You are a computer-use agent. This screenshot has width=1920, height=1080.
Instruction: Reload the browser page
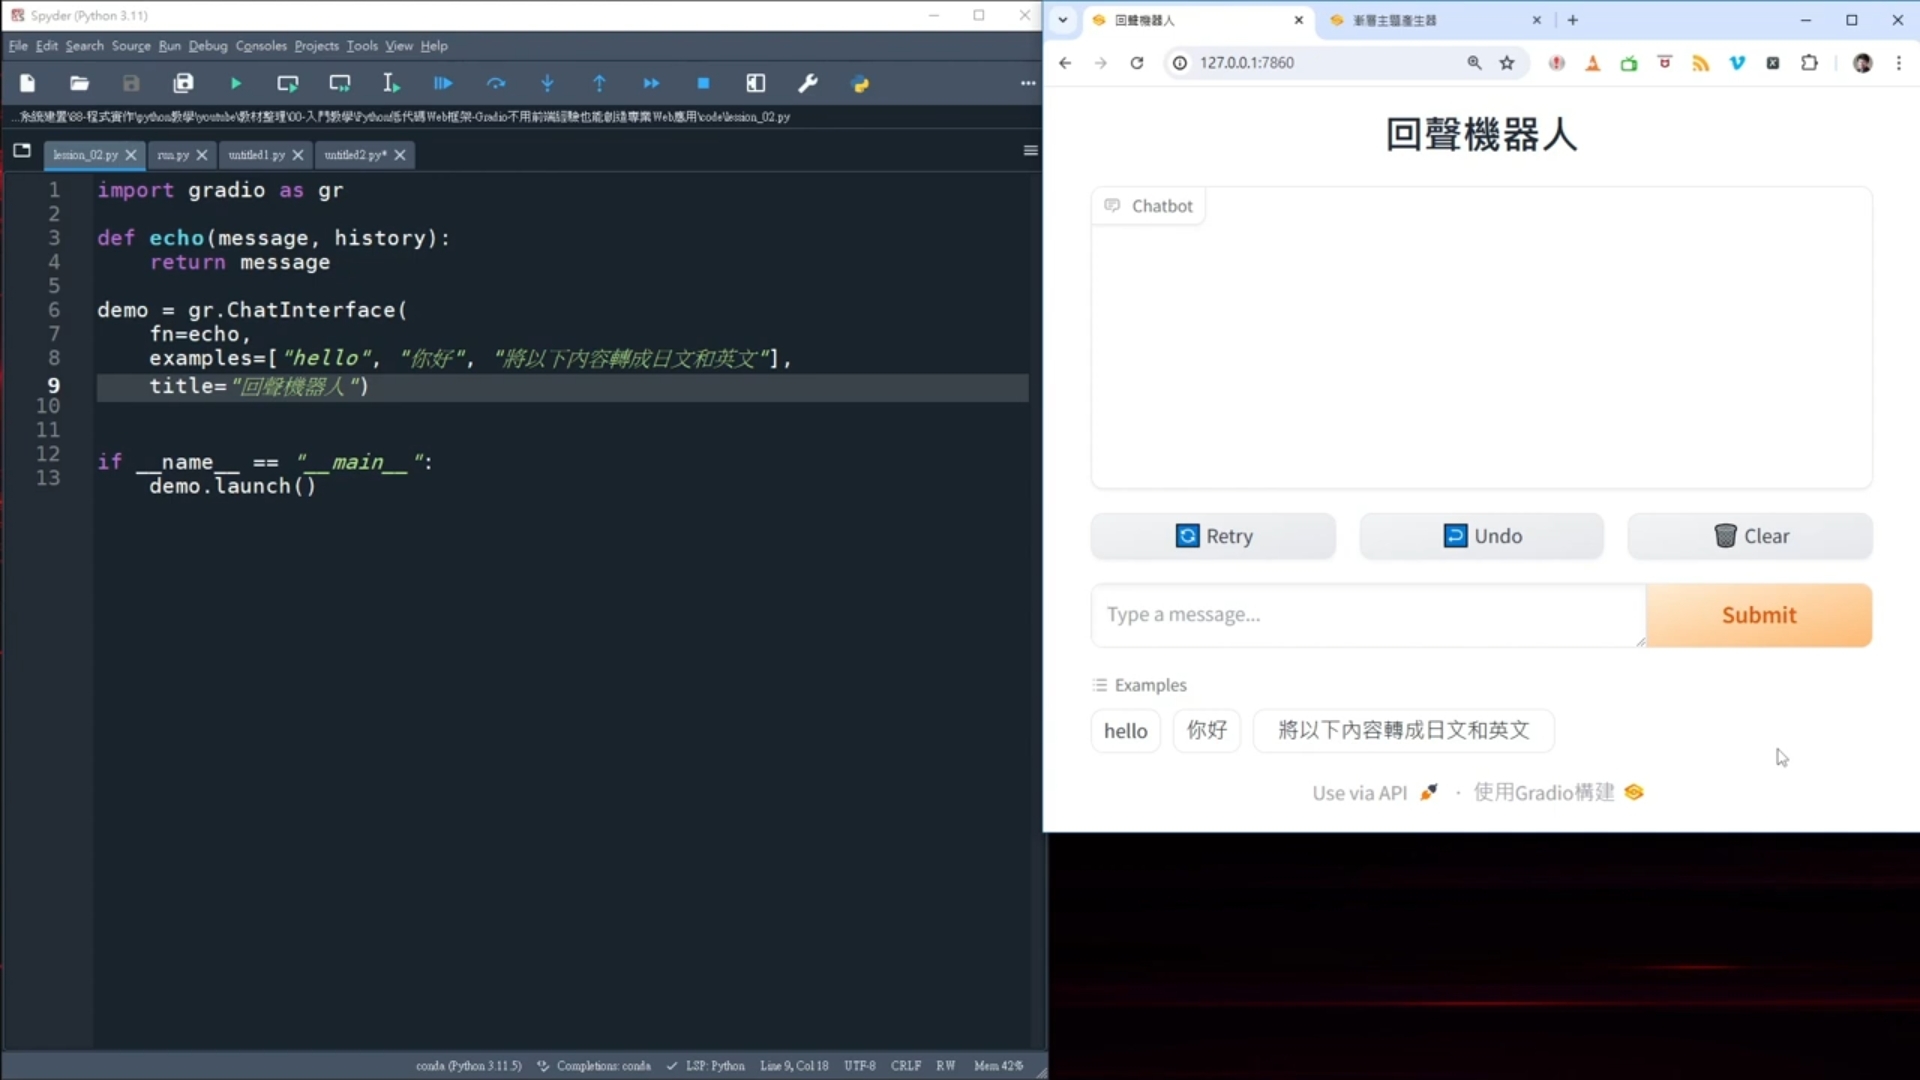pyautogui.click(x=1137, y=63)
